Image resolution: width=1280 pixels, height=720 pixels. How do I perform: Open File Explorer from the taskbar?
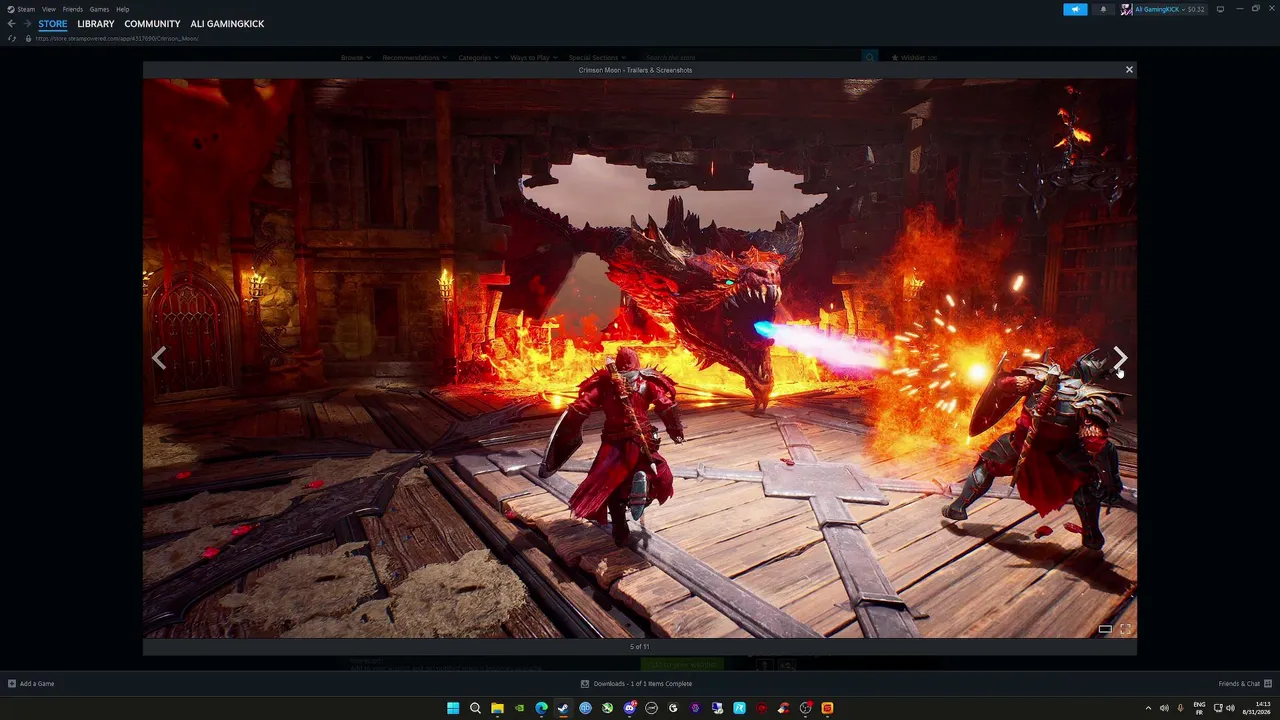[x=497, y=708]
